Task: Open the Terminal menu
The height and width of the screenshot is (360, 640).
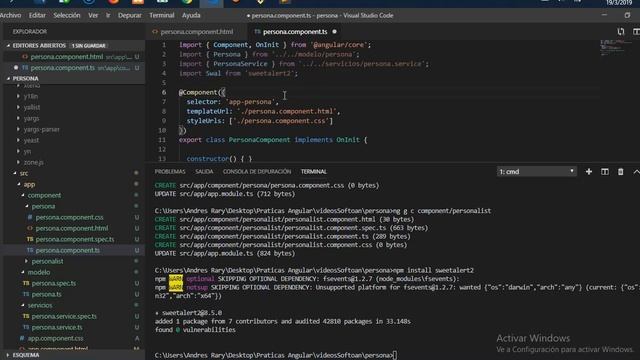Action: pos(162,16)
